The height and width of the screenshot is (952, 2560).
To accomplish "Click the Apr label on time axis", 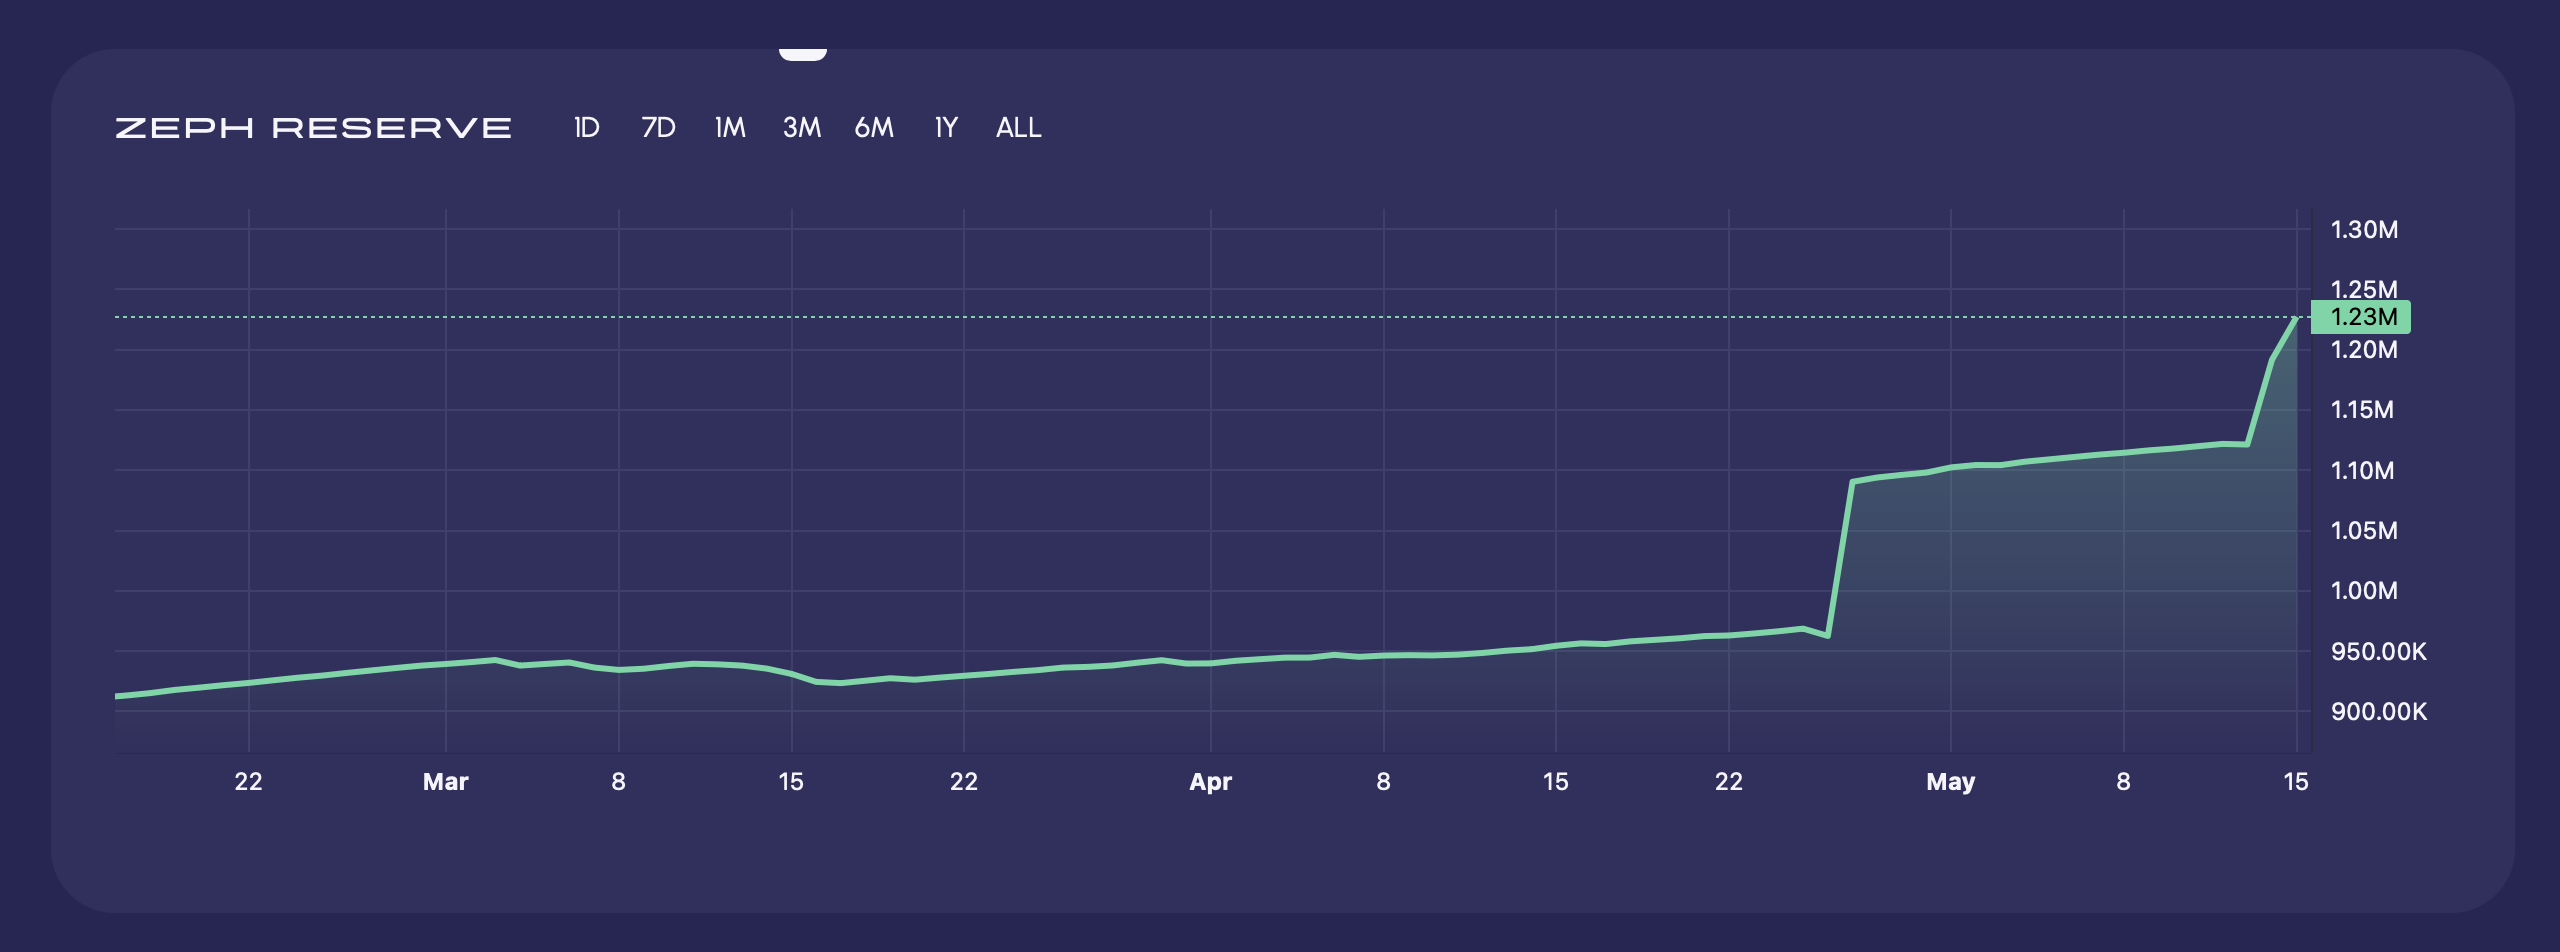I will [1210, 782].
